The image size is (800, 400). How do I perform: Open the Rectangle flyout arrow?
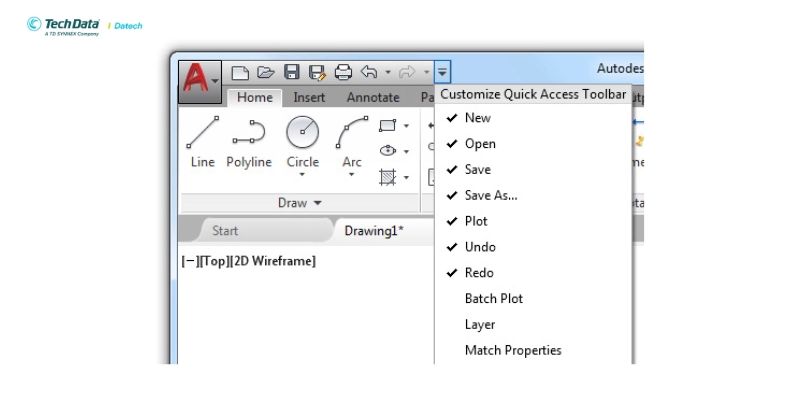point(407,126)
